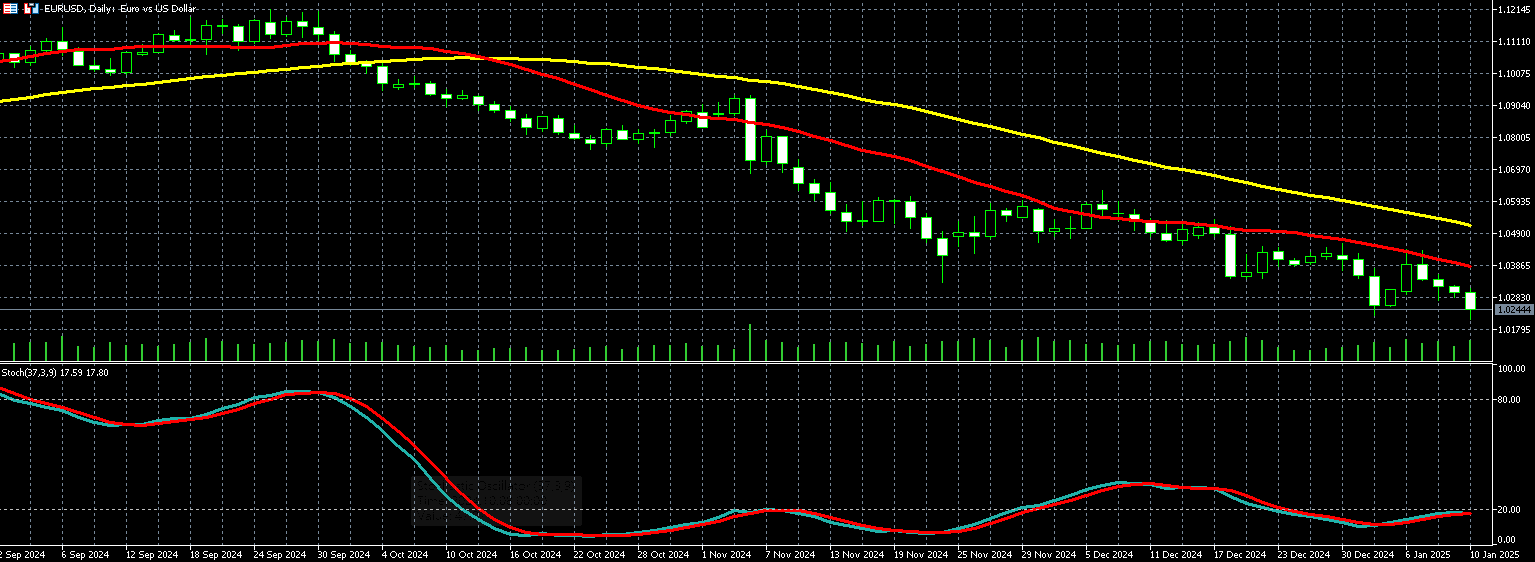Click the 12 Sep 2024 date label
The height and width of the screenshot is (562, 1535).
[x=151, y=554]
